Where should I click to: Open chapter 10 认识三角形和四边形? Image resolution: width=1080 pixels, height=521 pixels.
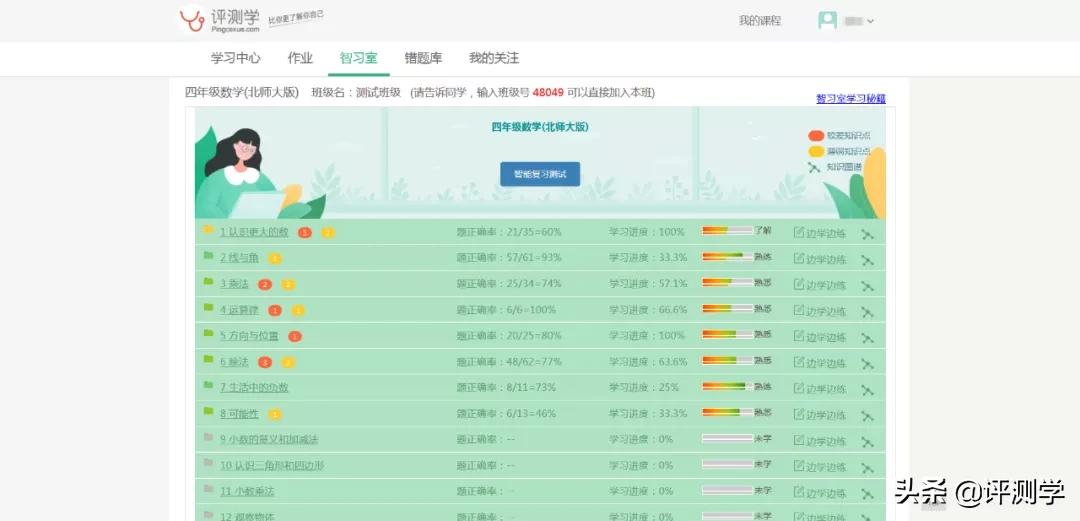pos(271,466)
